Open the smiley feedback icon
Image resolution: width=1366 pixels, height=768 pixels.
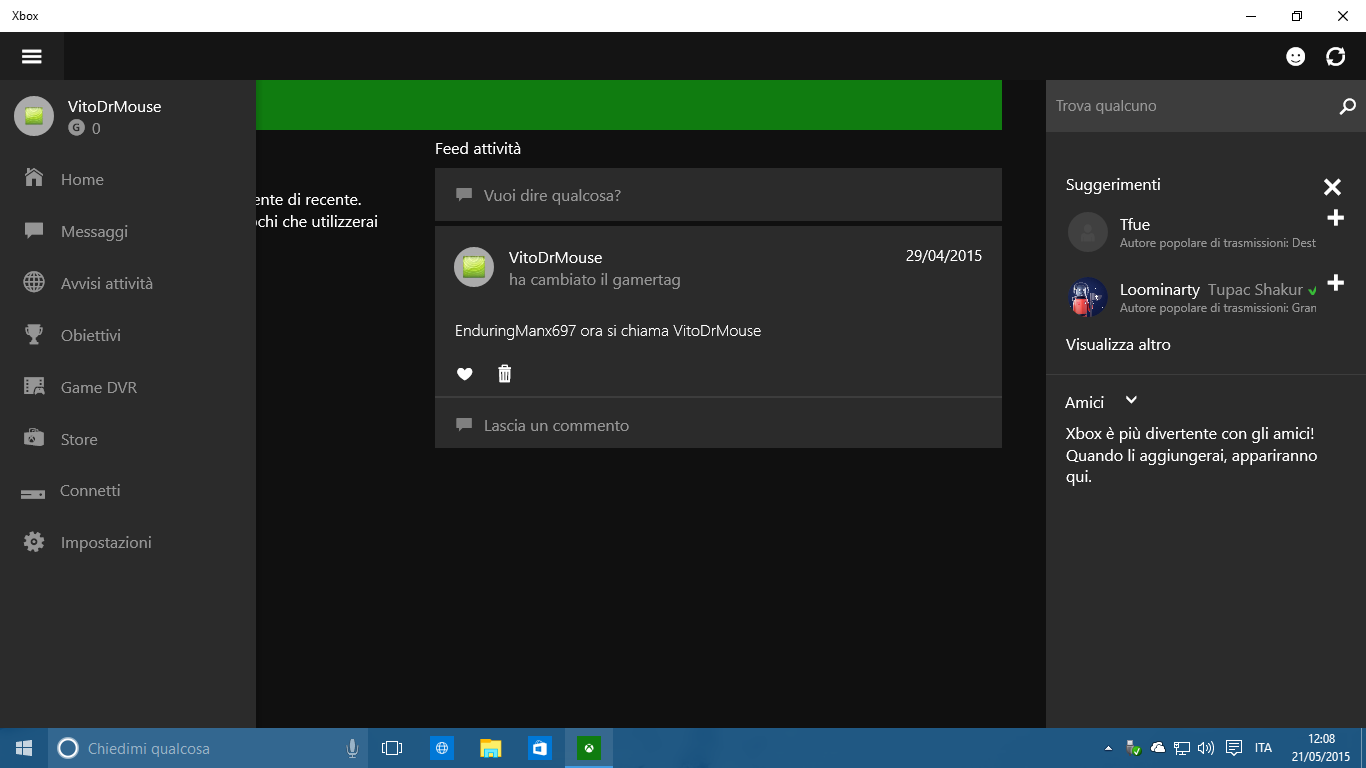tap(1296, 57)
